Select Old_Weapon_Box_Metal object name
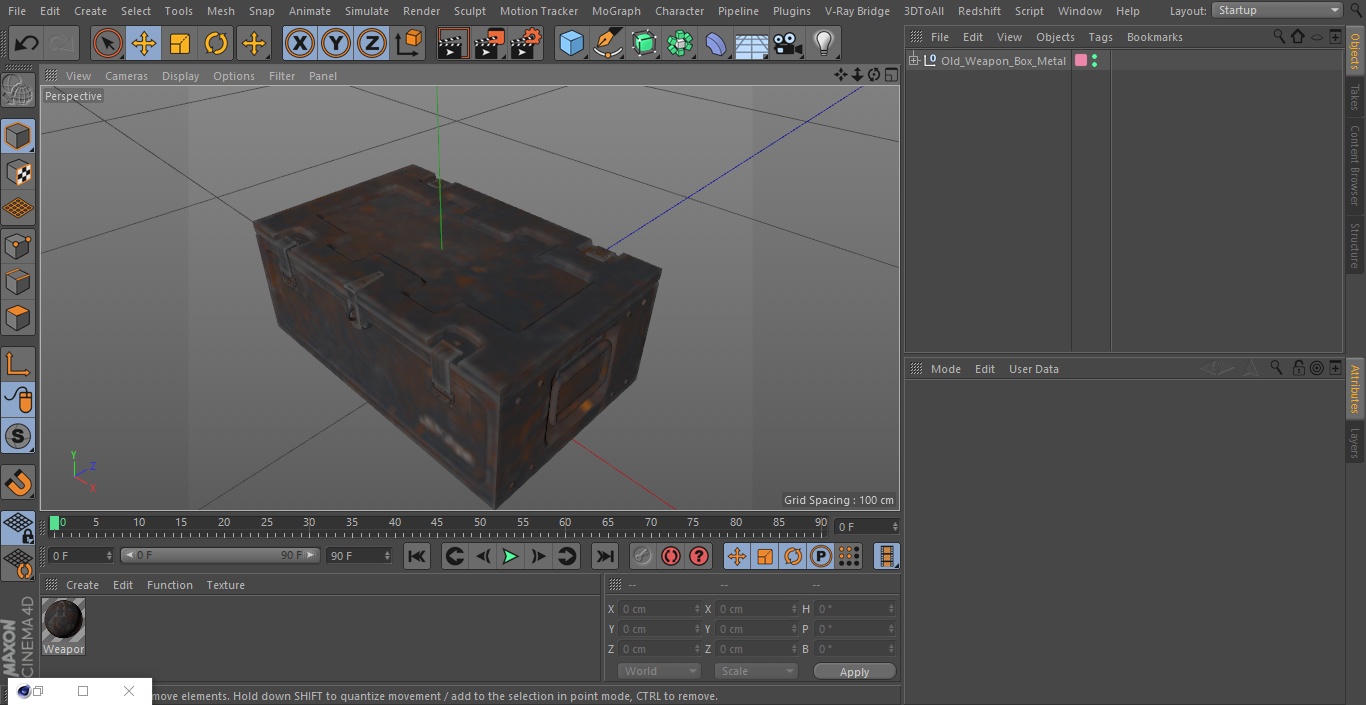The image size is (1366, 705). (x=1003, y=61)
